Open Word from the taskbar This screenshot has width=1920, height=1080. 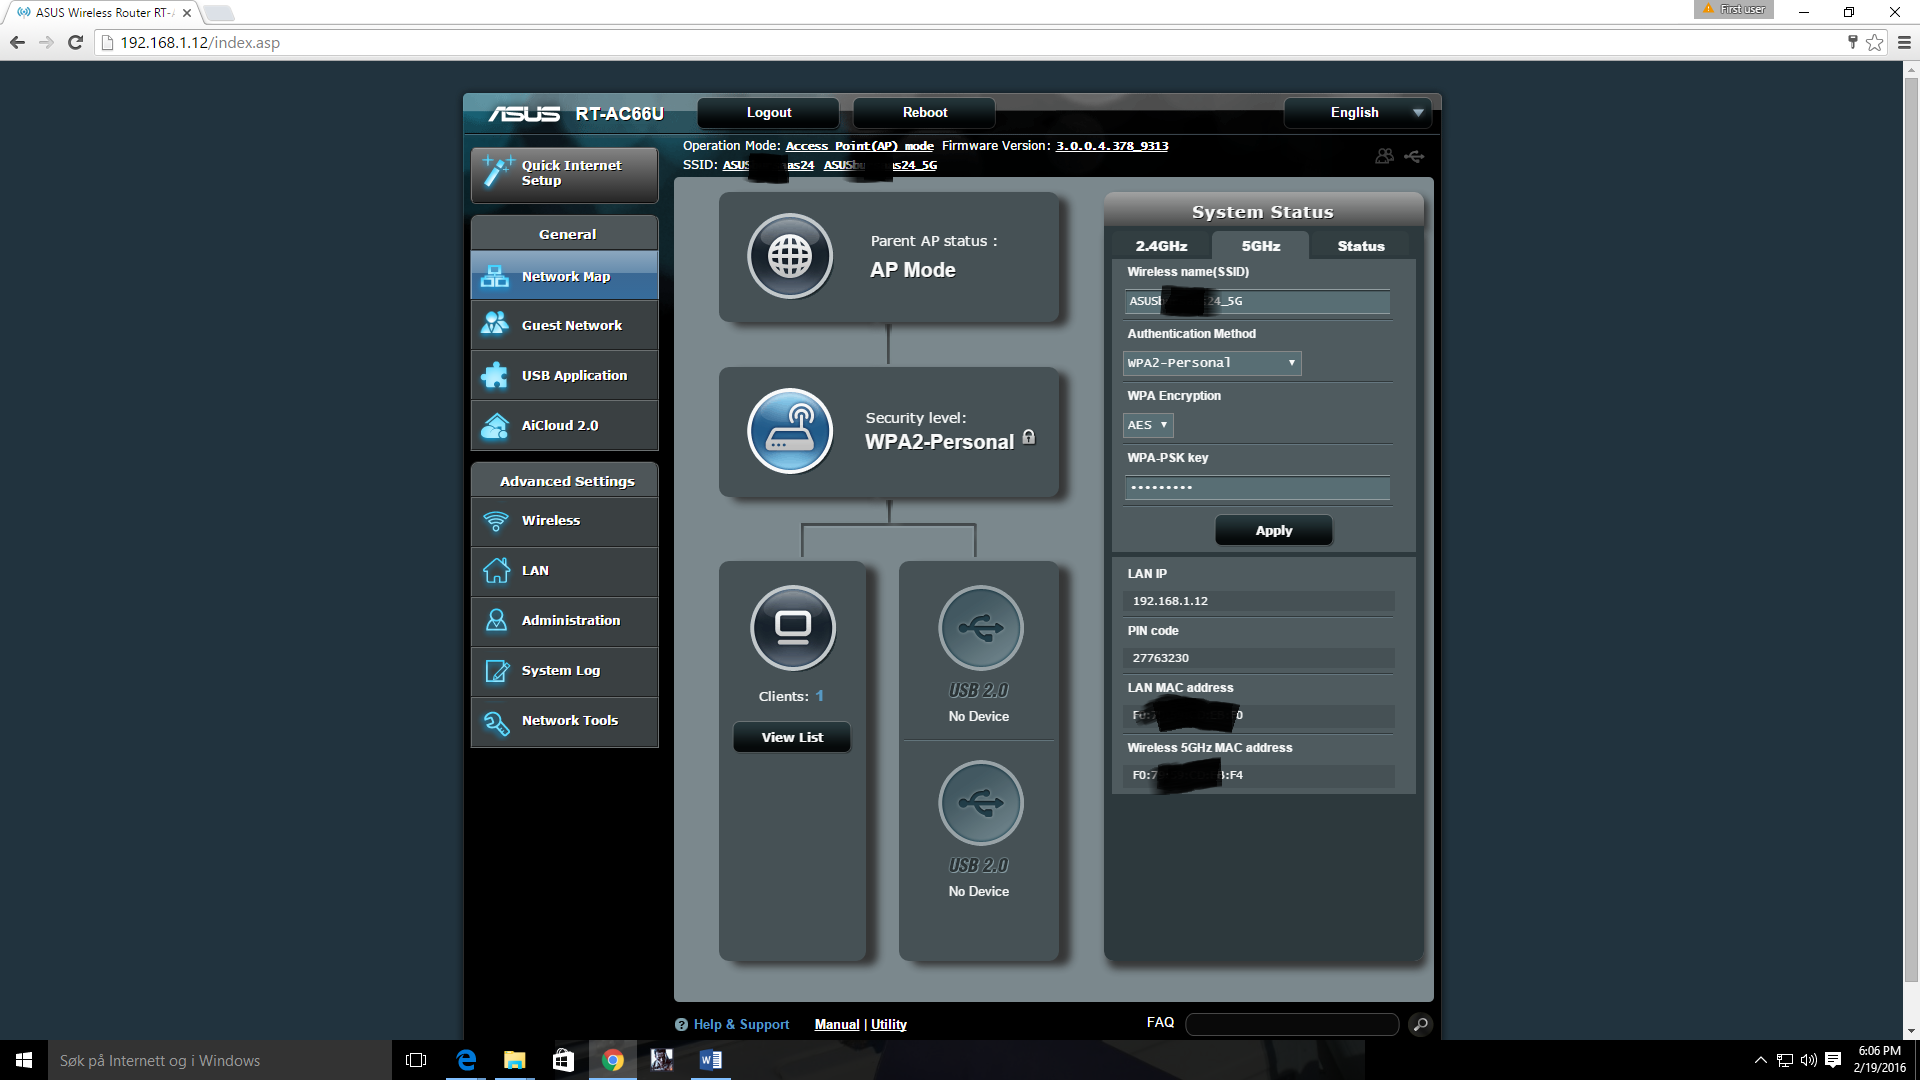[710, 1060]
